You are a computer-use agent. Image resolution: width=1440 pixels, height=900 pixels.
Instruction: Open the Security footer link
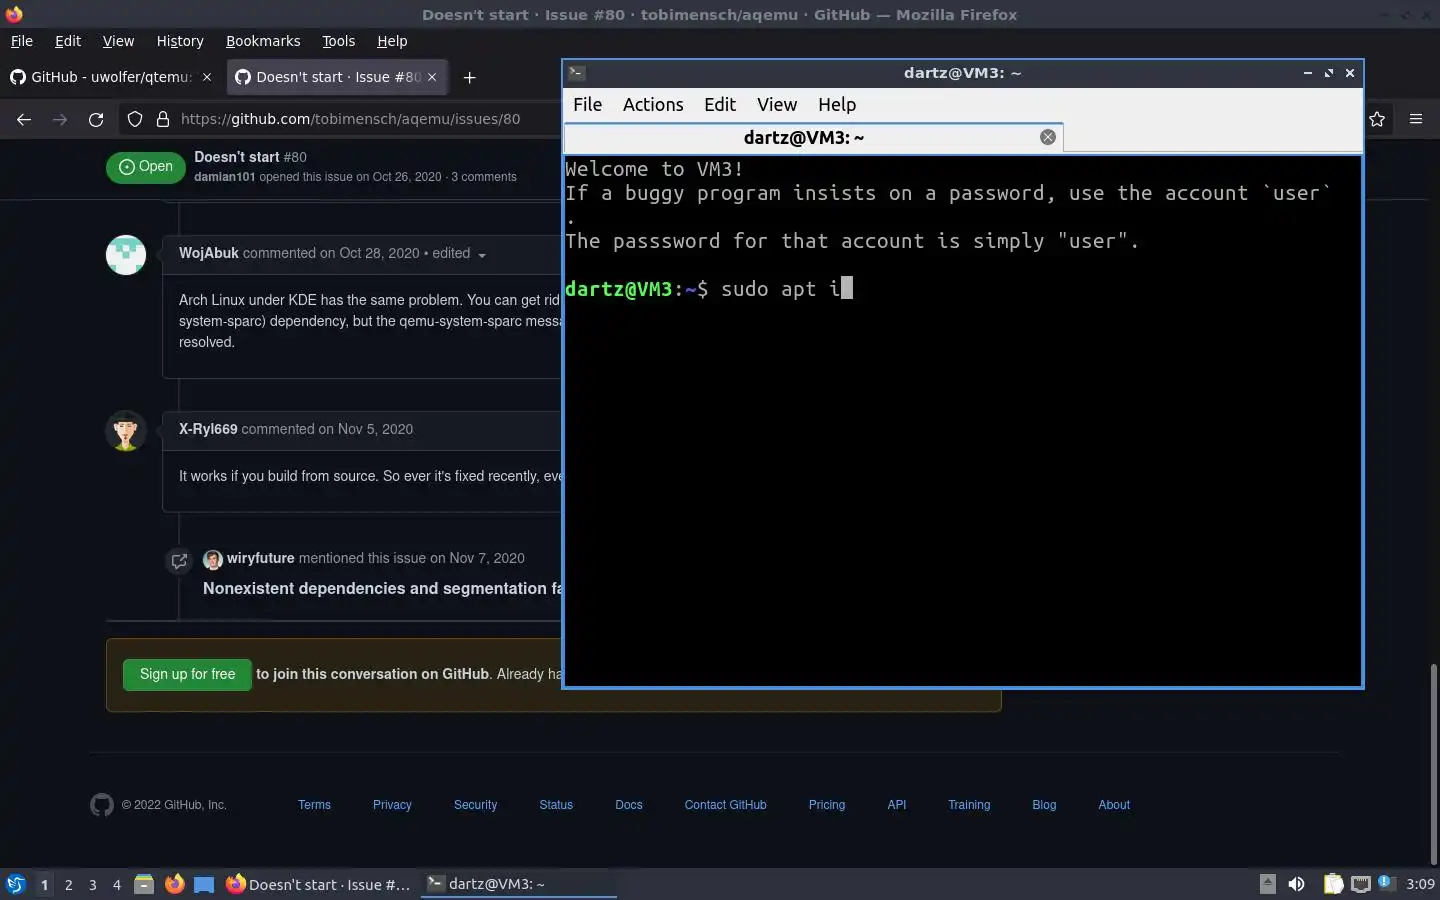475,805
